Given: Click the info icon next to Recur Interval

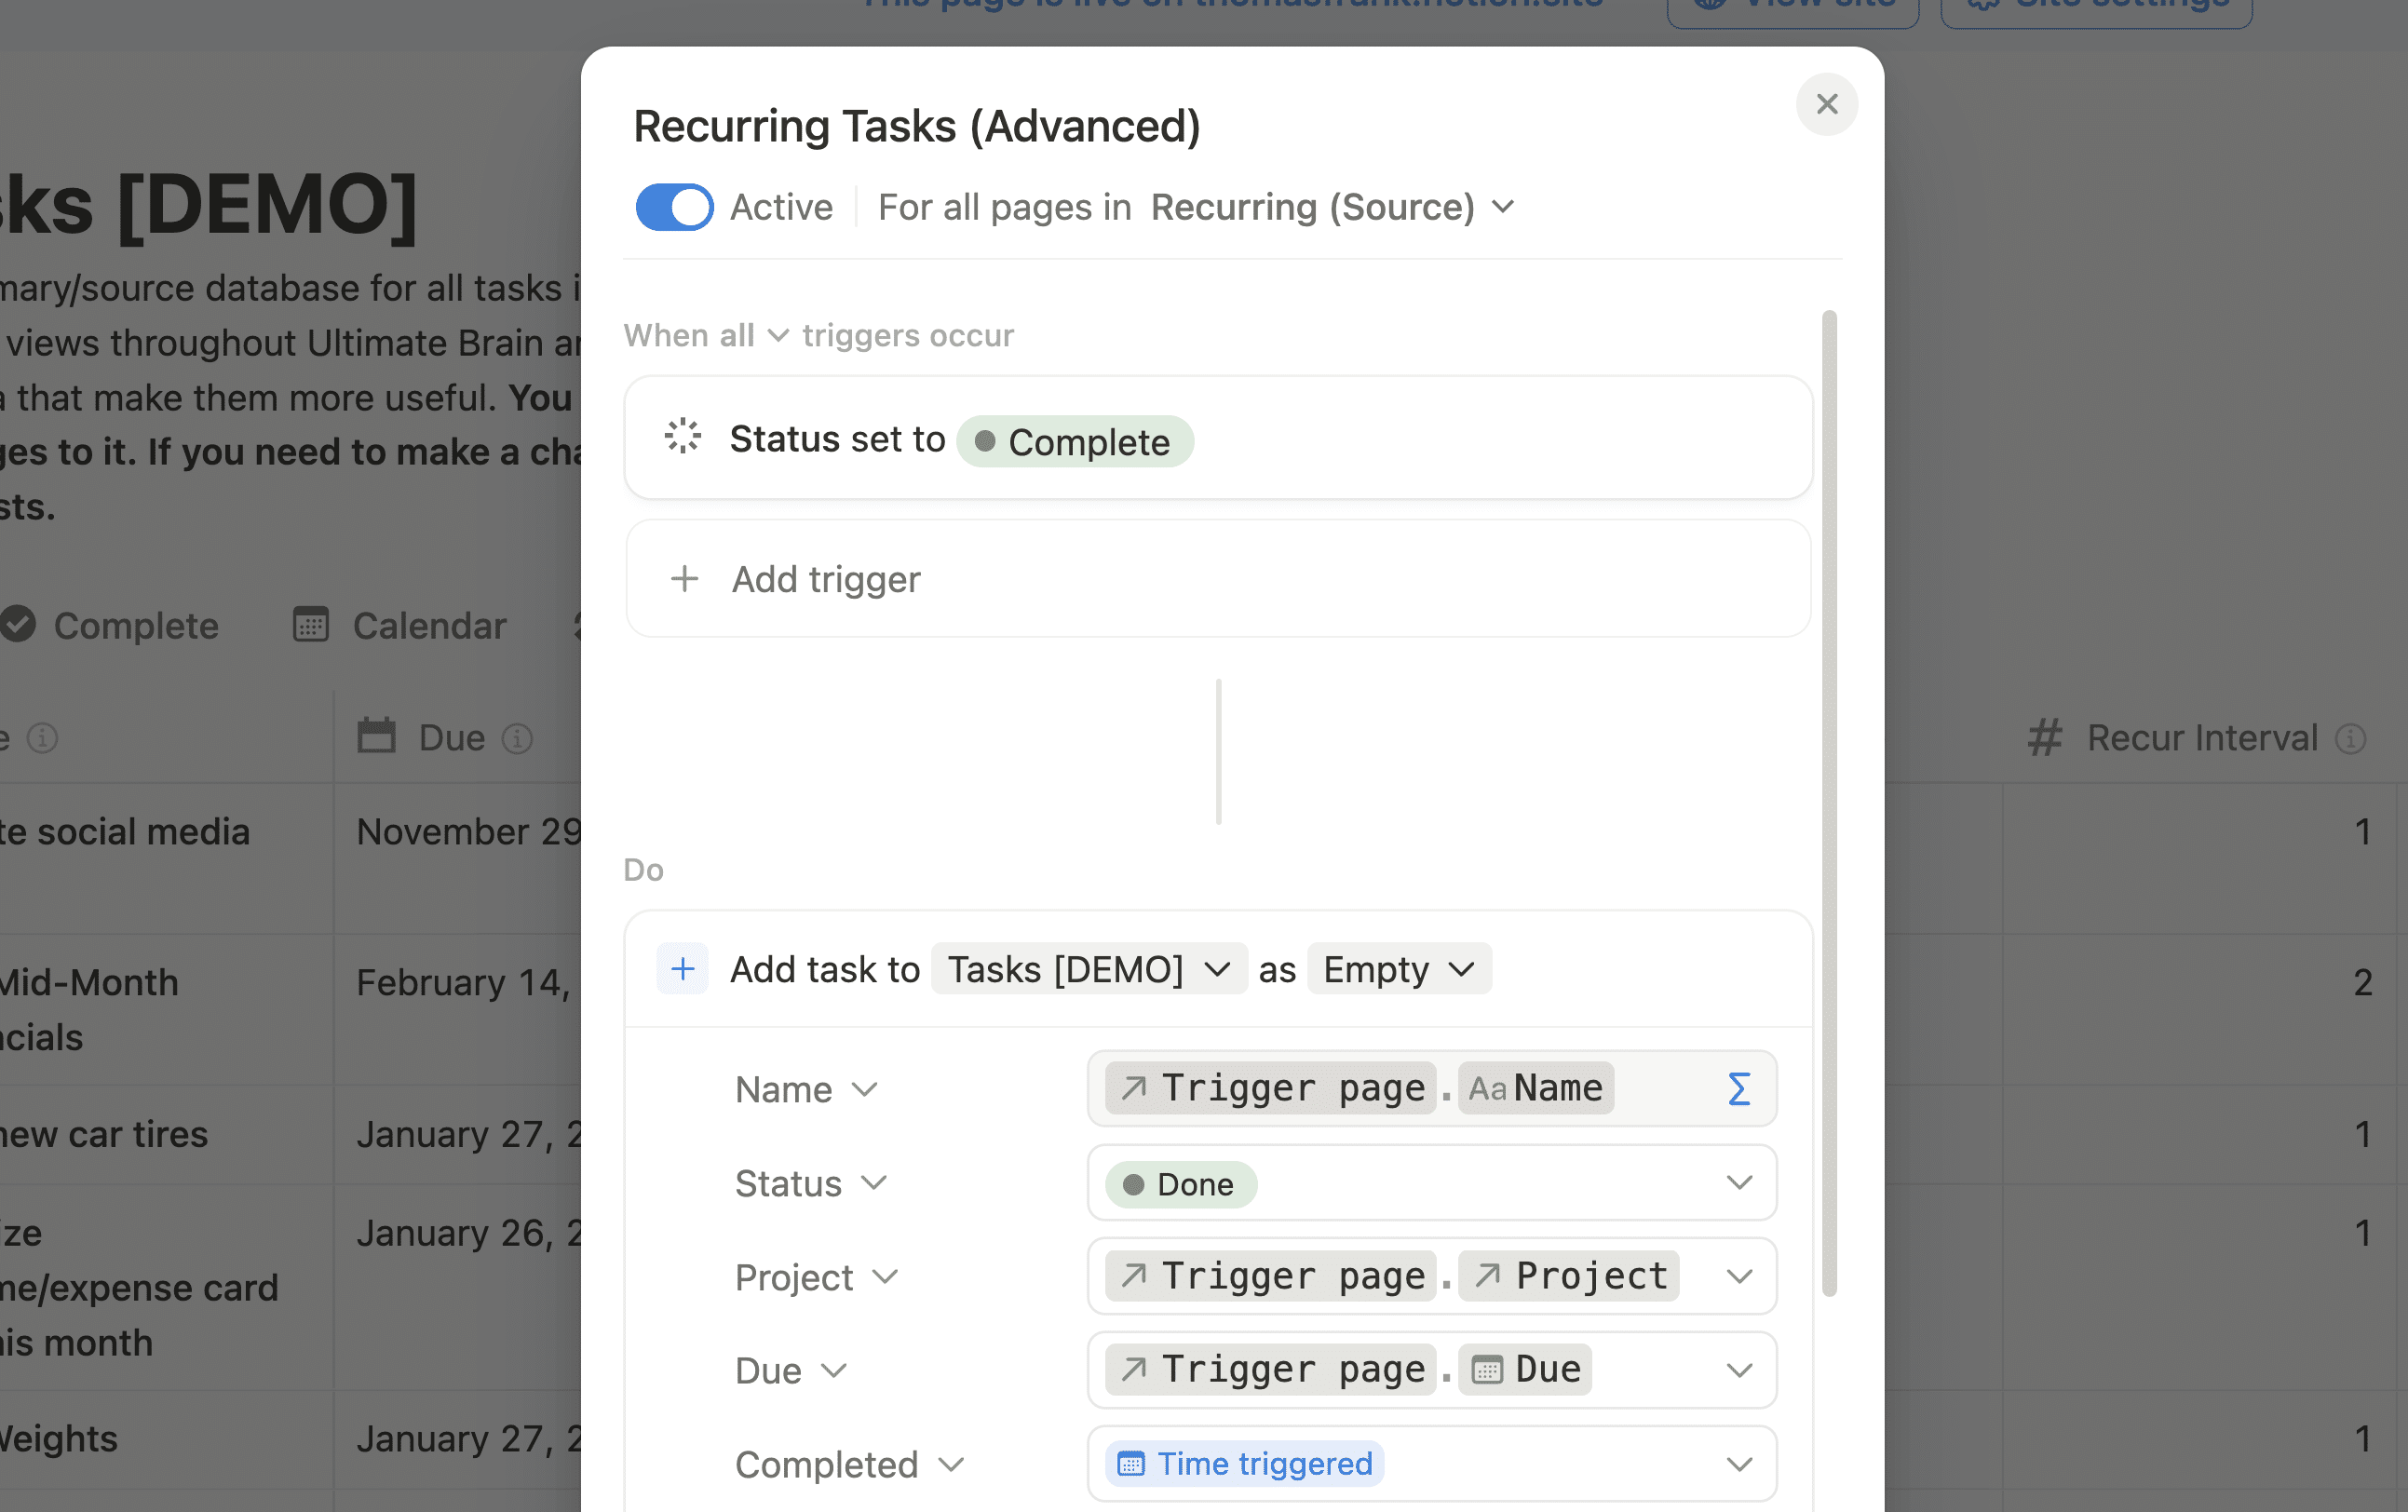Looking at the screenshot, I should (2351, 739).
